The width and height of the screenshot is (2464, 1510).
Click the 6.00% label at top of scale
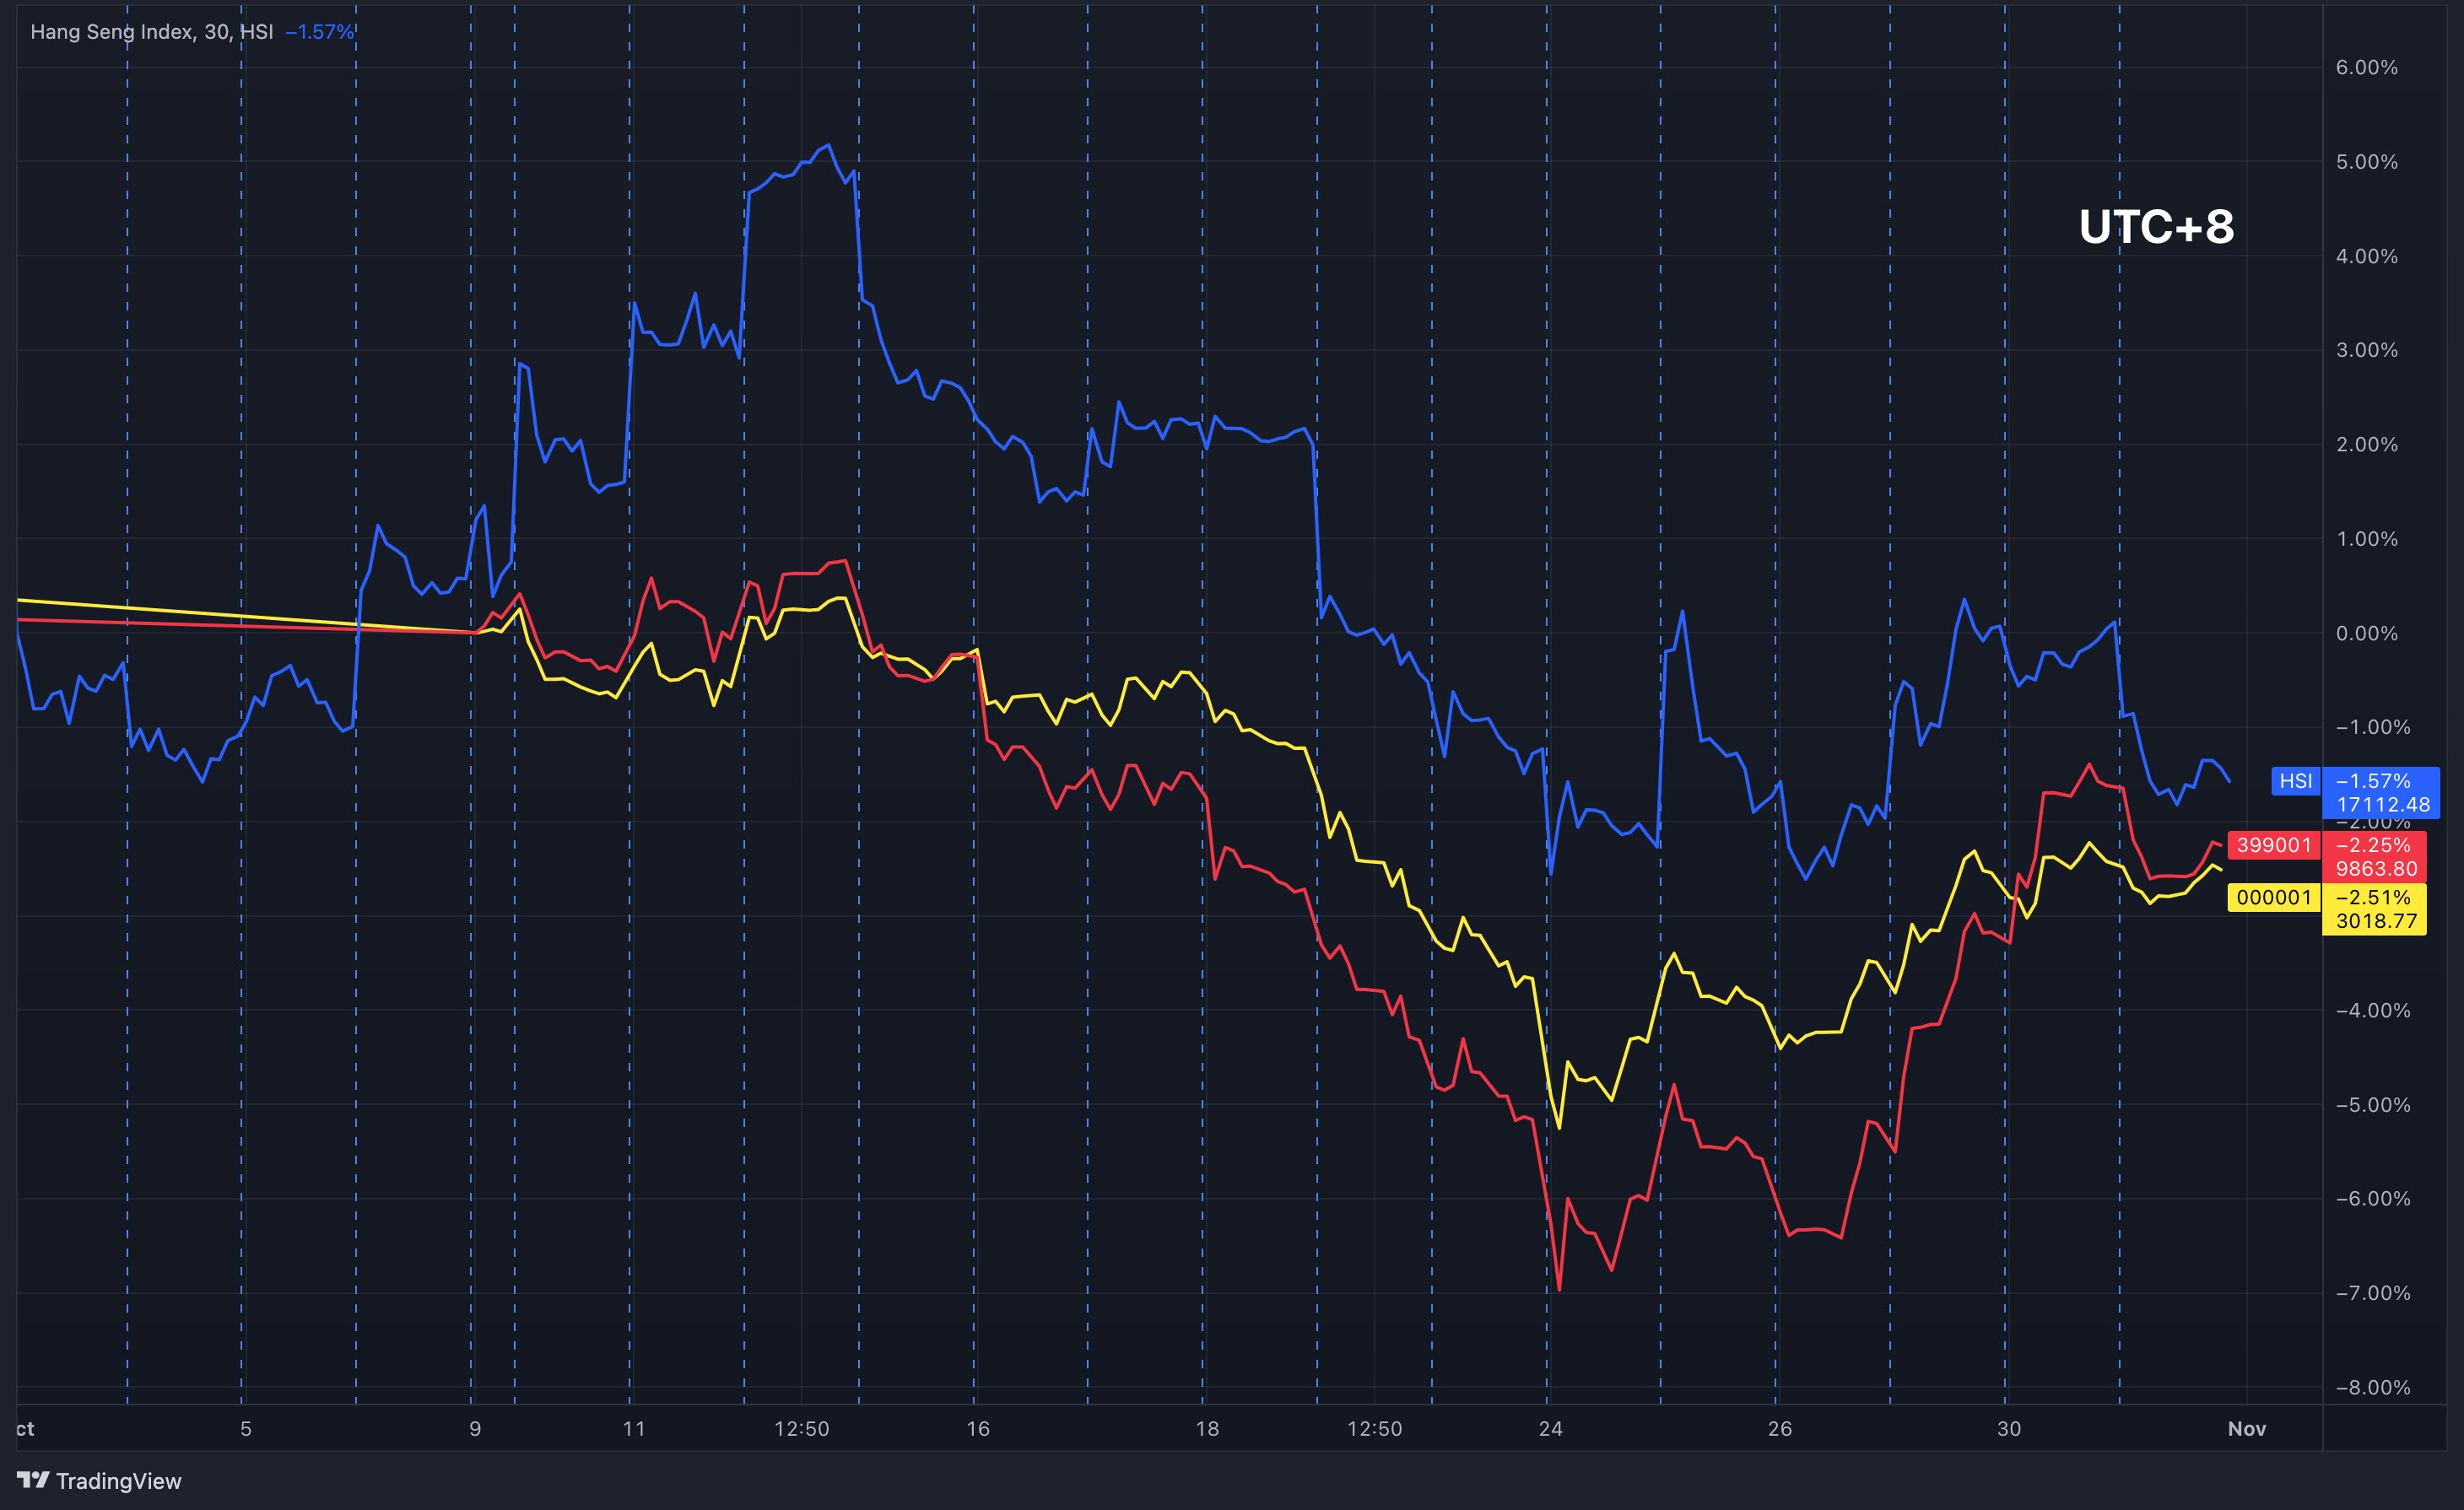coord(2368,68)
